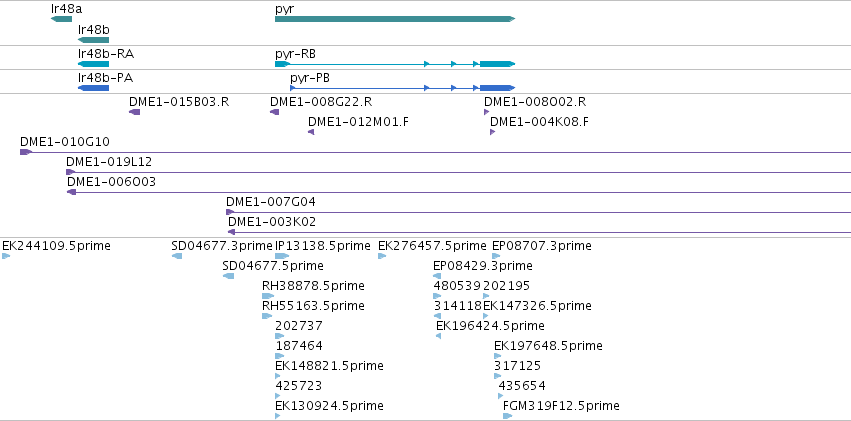
Task: Click the IP13138.5prime EST glyph
Action: click(282, 256)
